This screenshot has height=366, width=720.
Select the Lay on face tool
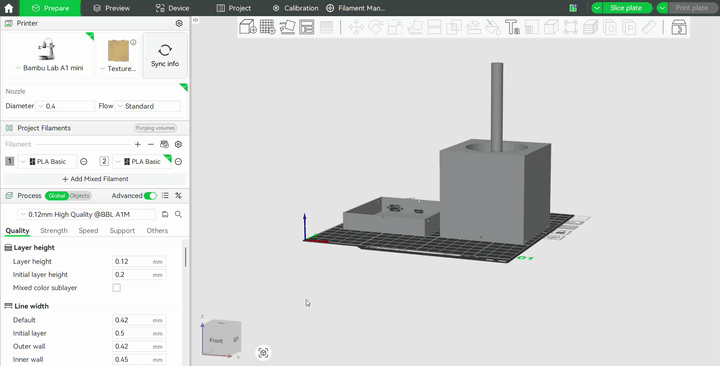pos(415,27)
